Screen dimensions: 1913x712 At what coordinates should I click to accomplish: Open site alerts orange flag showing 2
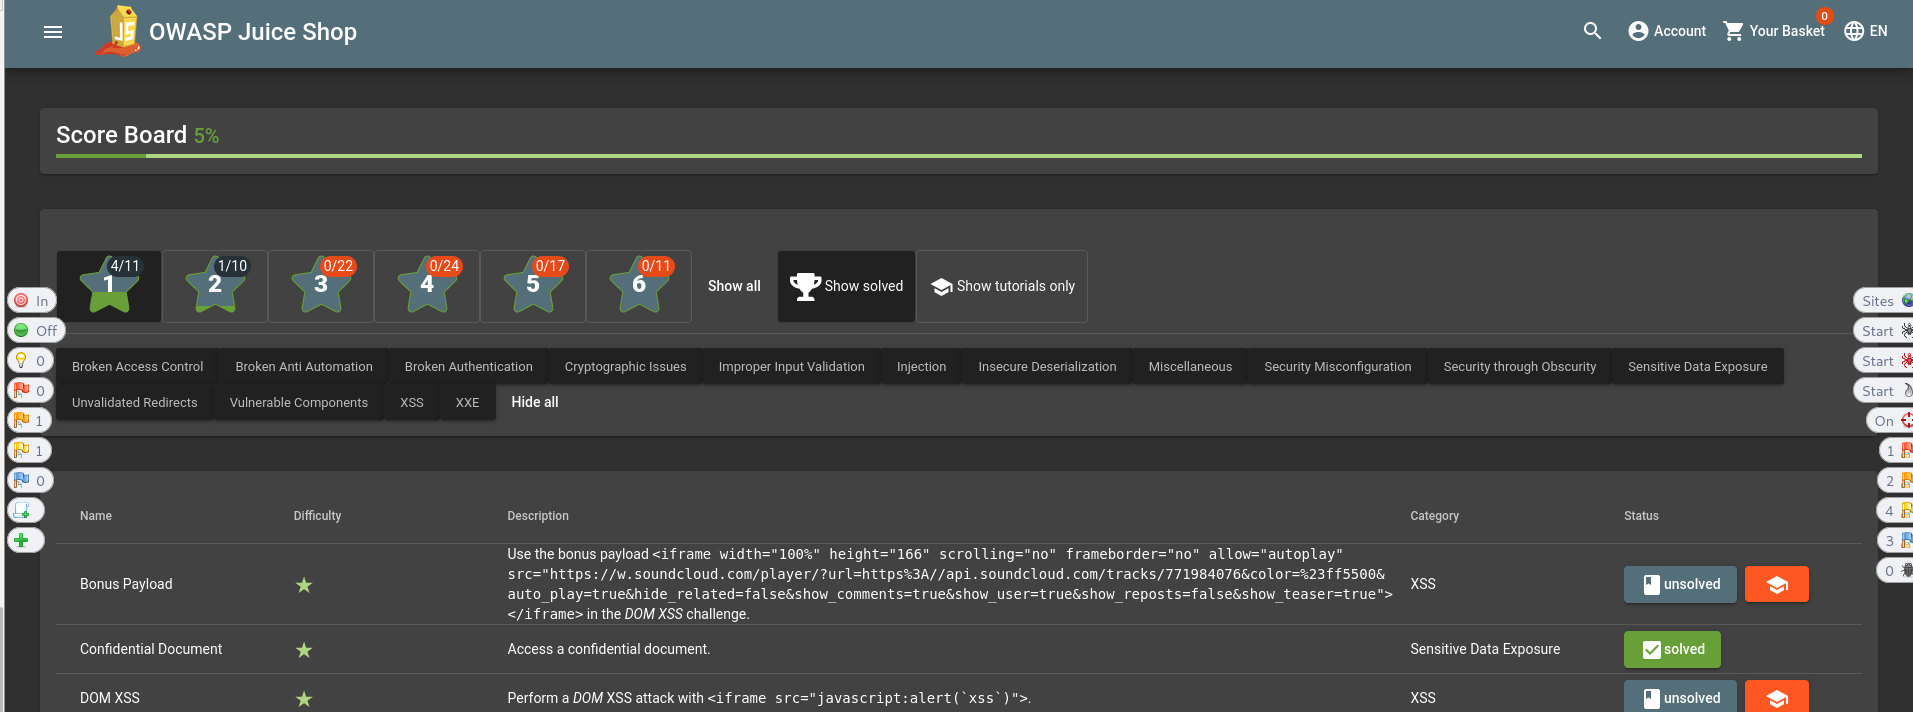pyautogui.click(x=1896, y=480)
